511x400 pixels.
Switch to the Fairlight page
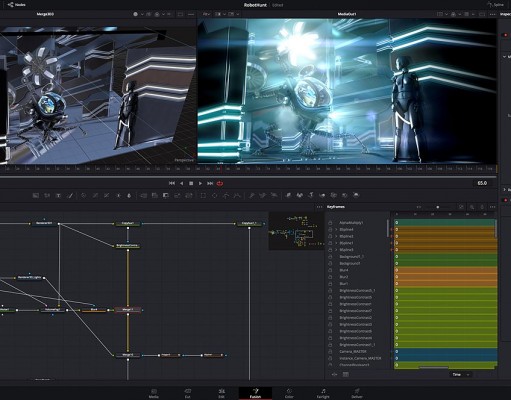pyautogui.click(x=323, y=393)
